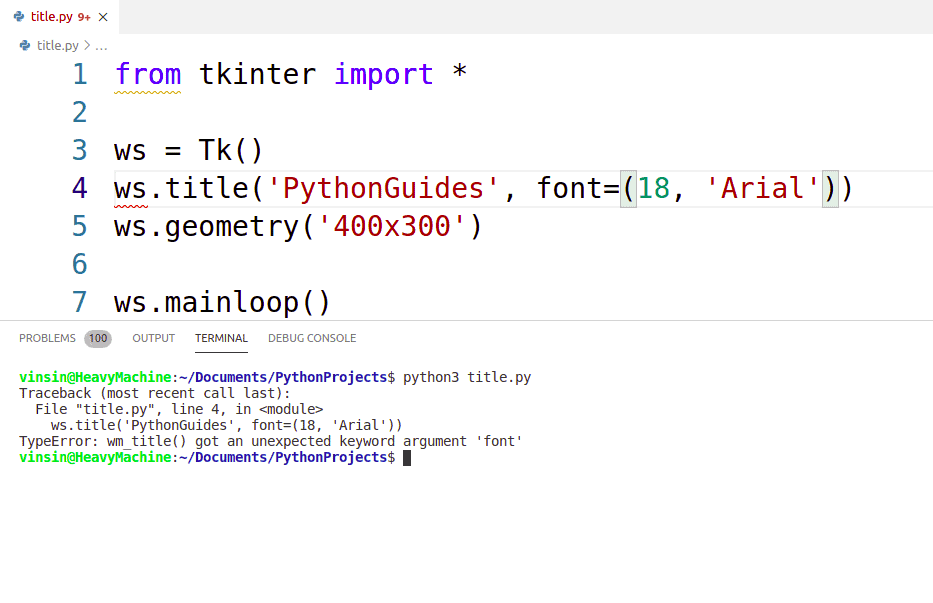Screen dimensions: 933x603
Task: Open the DEBUG CONSOLE panel tab
Action: point(312,338)
